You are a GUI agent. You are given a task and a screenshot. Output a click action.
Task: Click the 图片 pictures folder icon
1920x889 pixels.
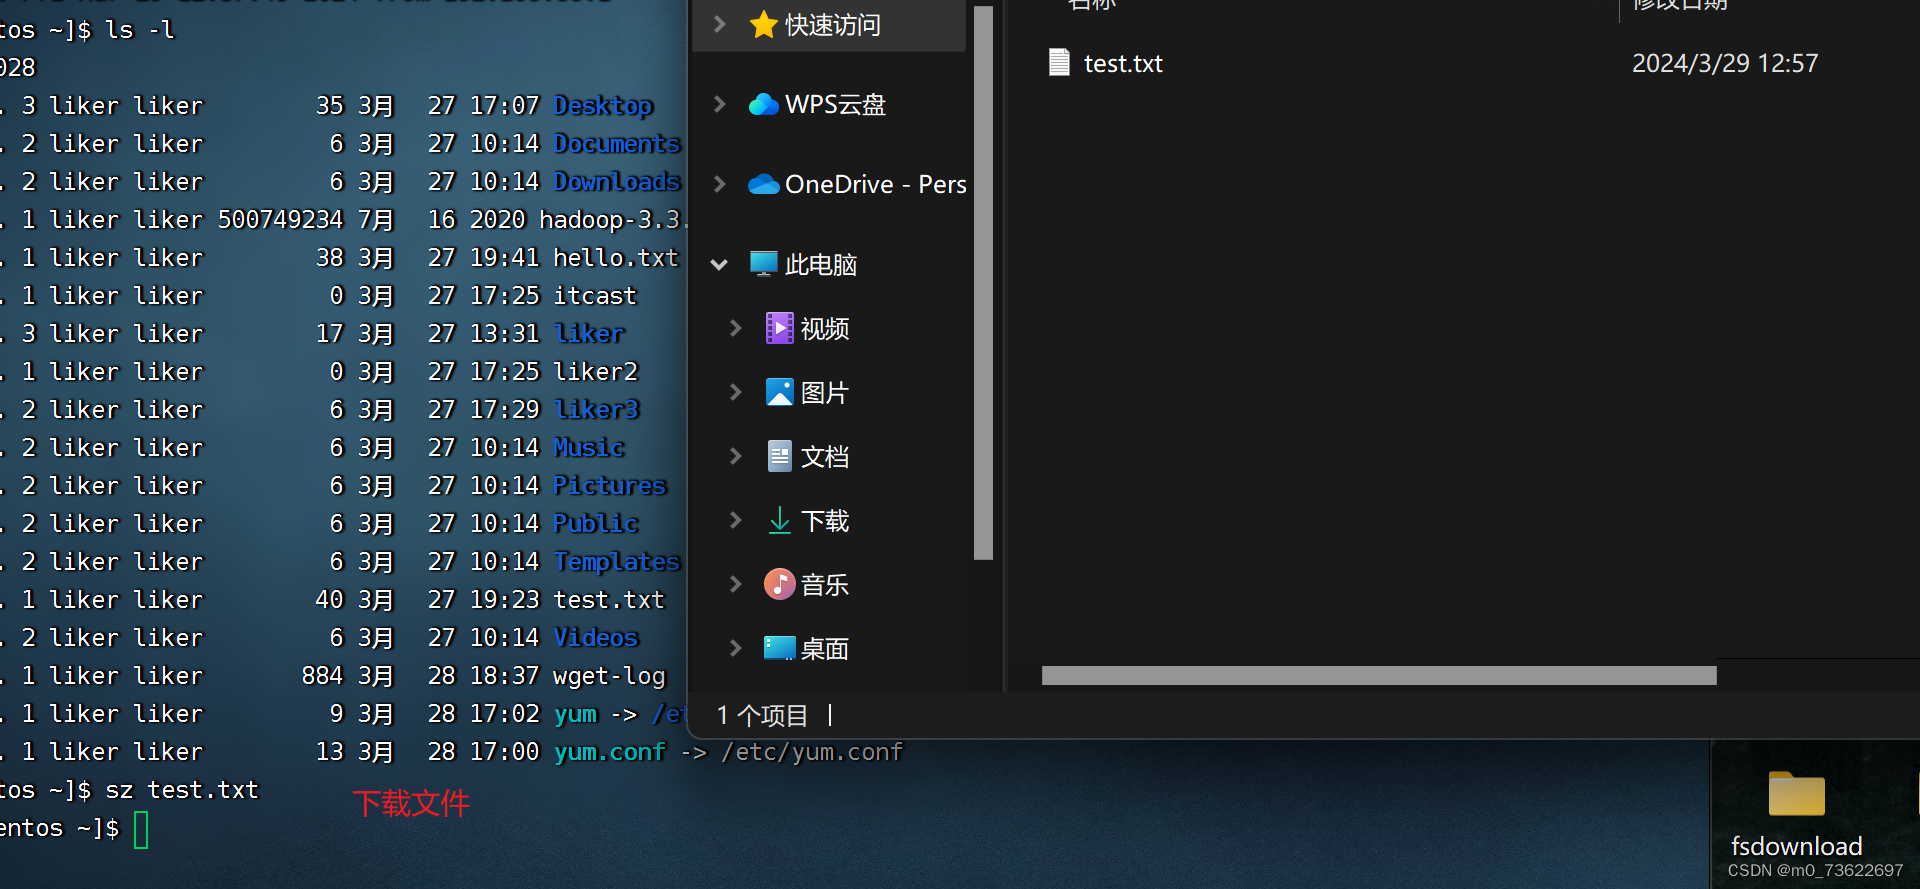(780, 392)
